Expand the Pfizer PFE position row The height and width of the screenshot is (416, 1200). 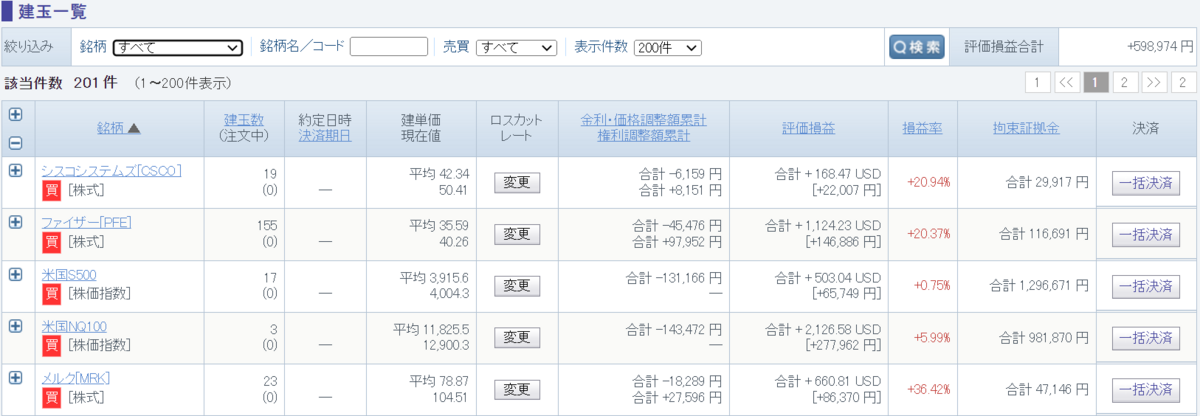click(15, 222)
